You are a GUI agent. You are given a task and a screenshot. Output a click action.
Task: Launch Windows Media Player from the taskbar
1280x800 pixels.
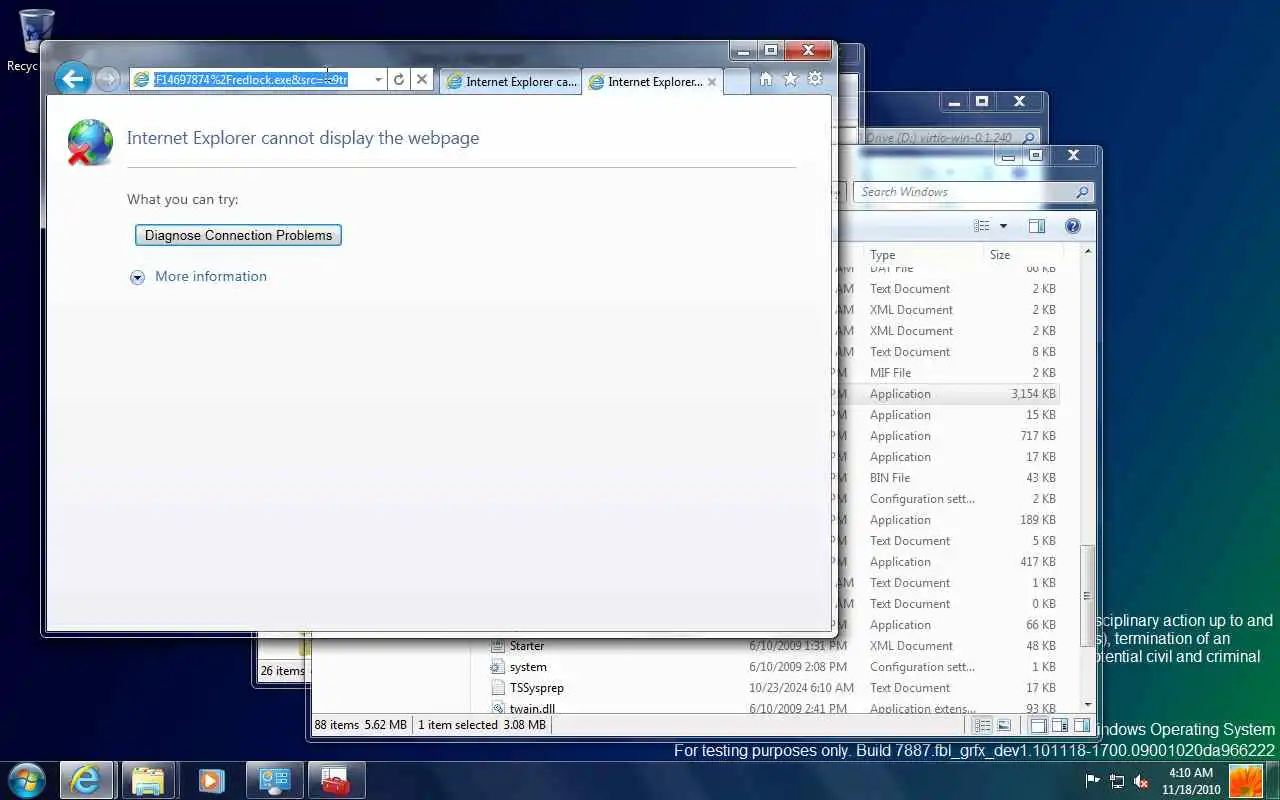210,780
